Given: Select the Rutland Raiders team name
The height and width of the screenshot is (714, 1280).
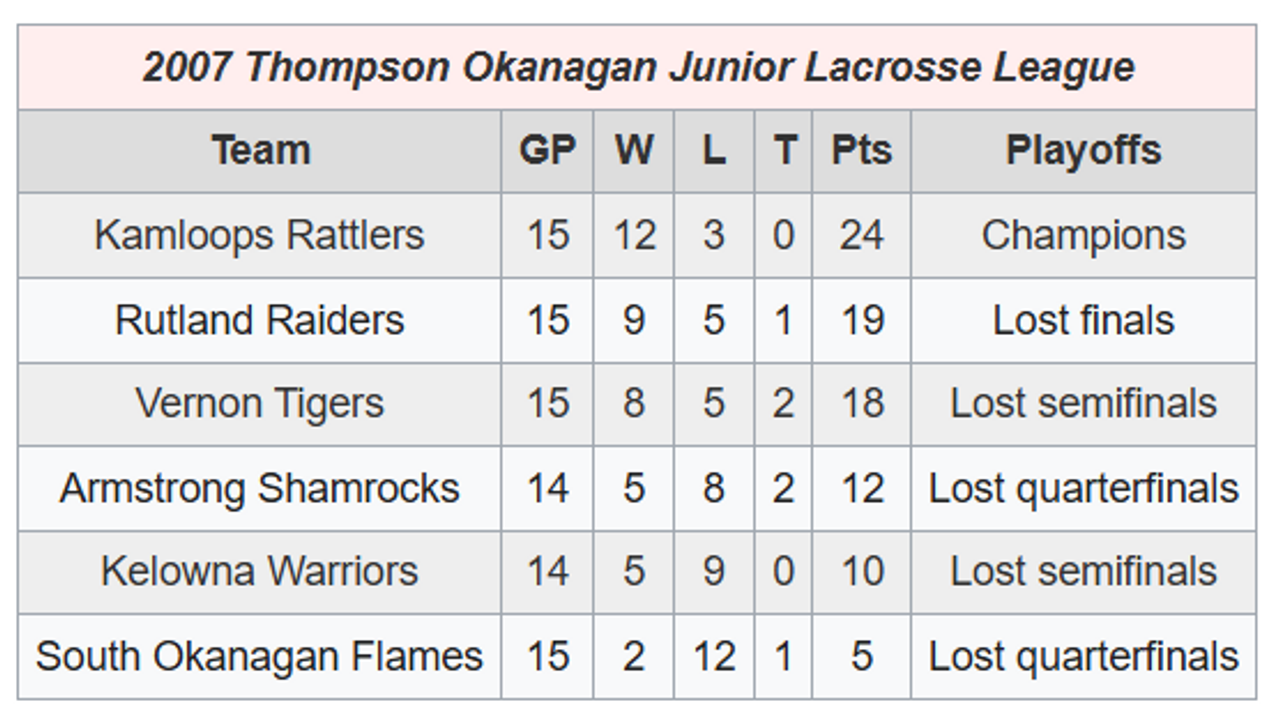Looking at the screenshot, I should click(260, 320).
